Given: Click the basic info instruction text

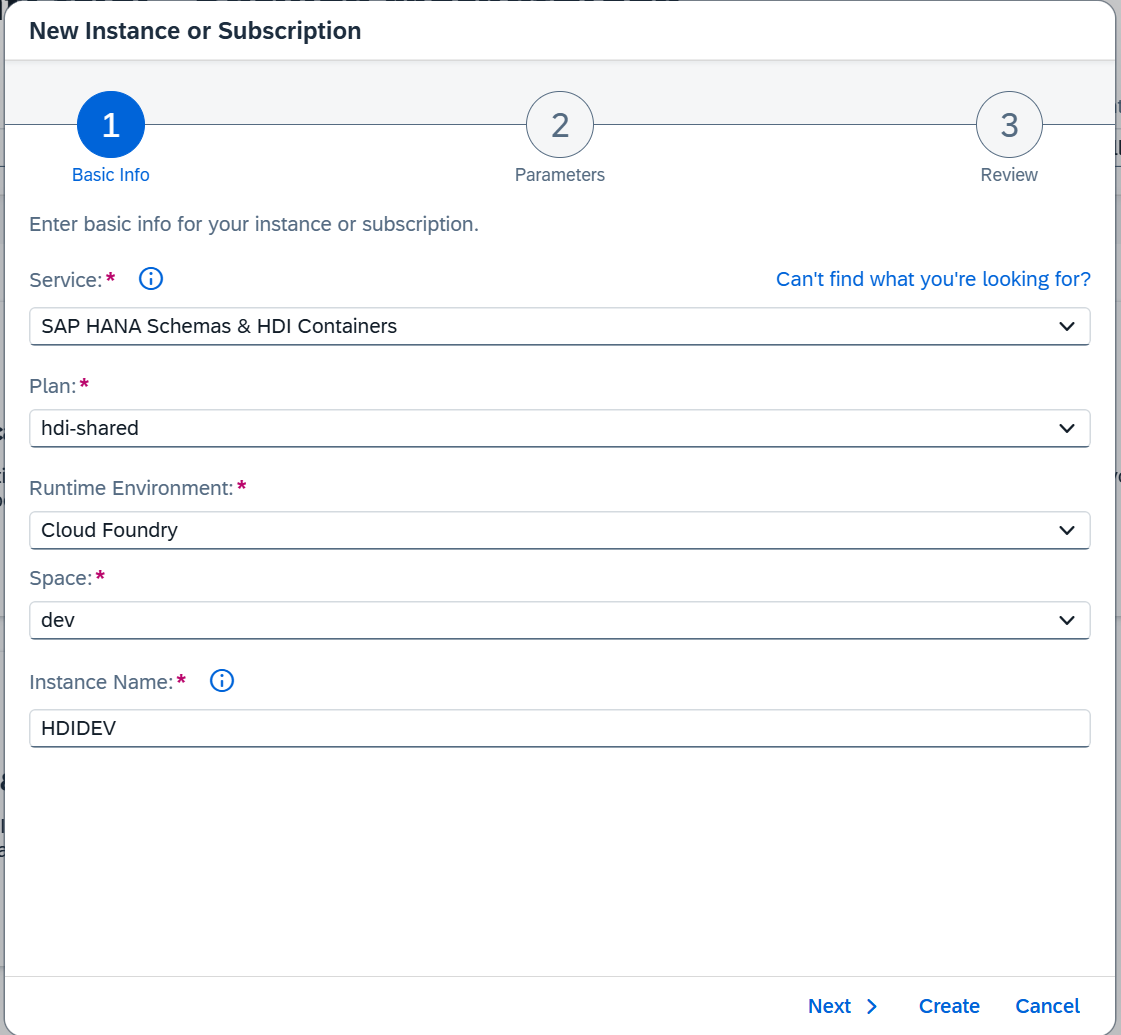Looking at the screenshot, I should (x=254, y=224).
